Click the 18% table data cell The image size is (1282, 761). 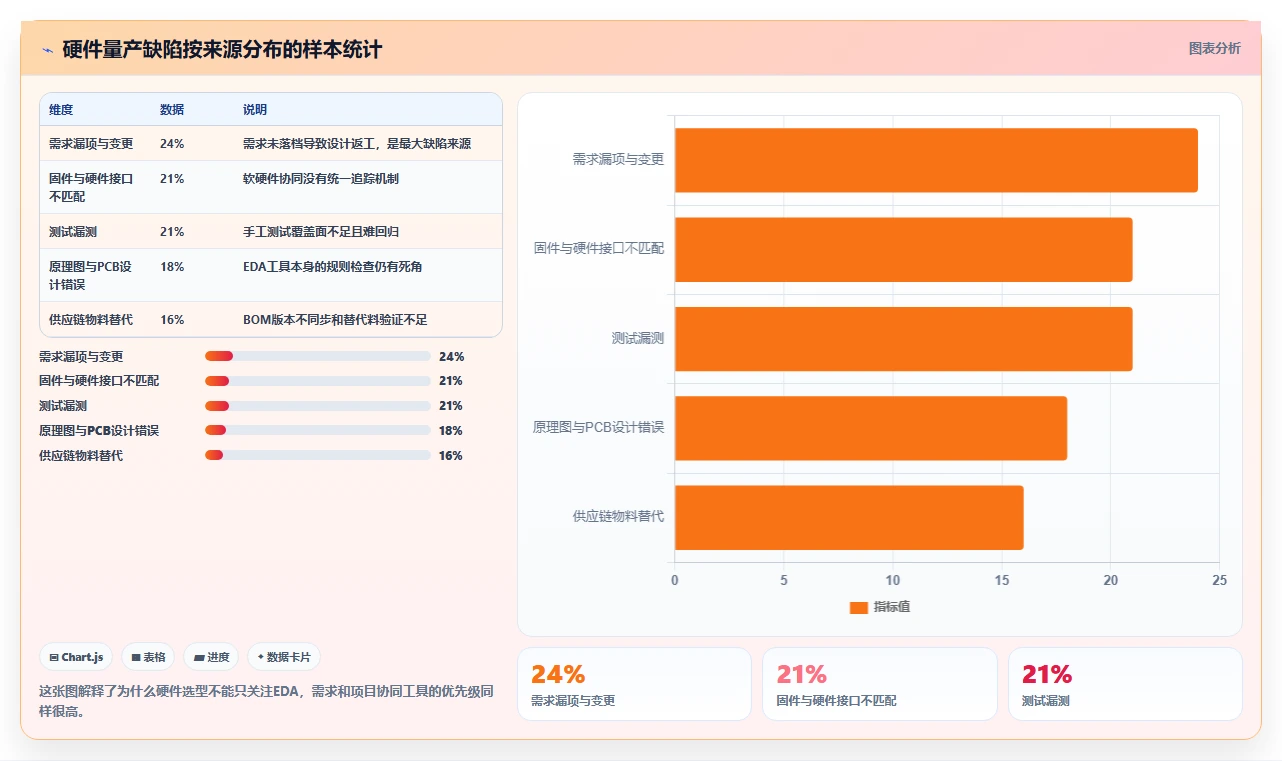pyautogui.click(x=172, y=267)
